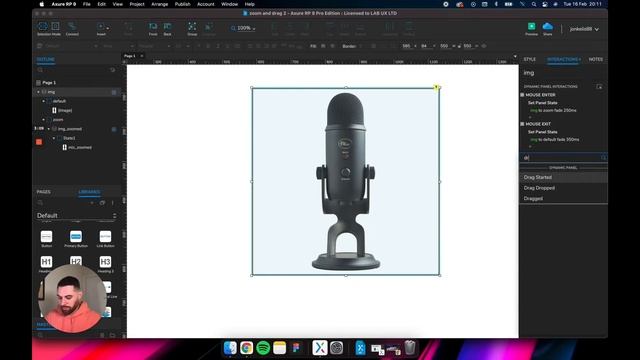Click the microphone image on canvas
Screen dimensions: 640x360
(x=346, y=181)
